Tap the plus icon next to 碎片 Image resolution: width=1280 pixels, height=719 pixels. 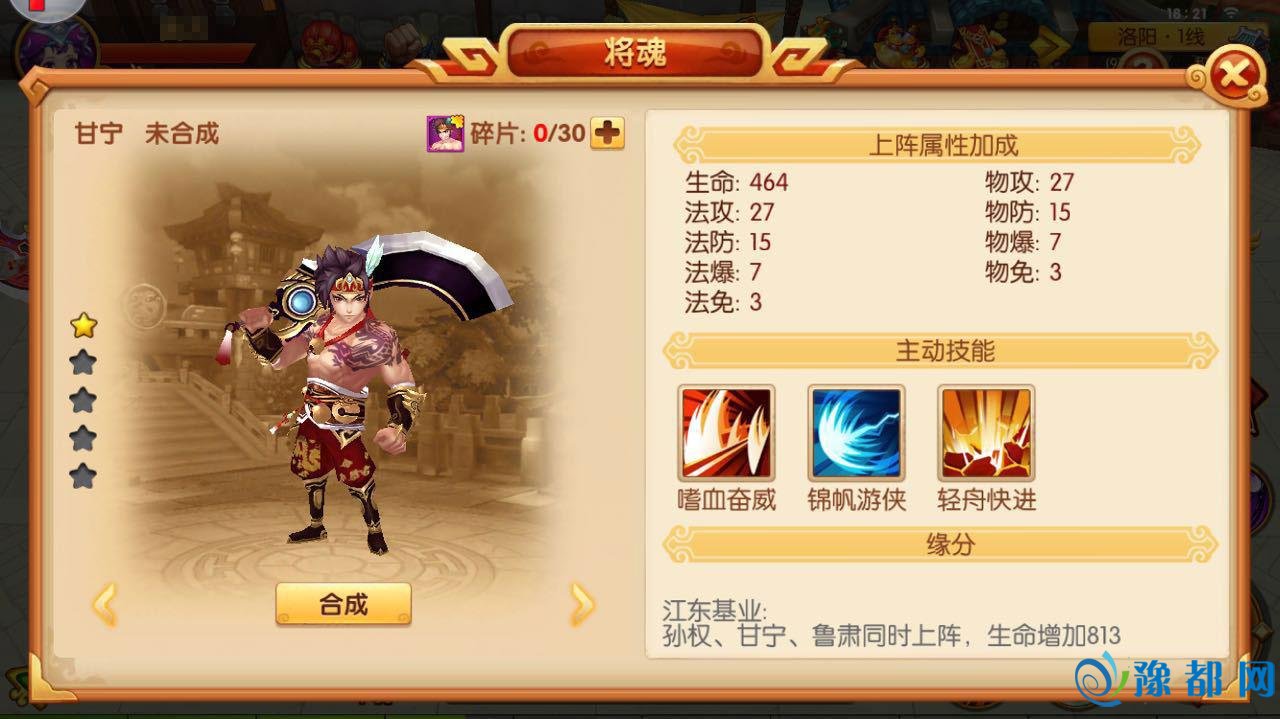coord(607,133)
